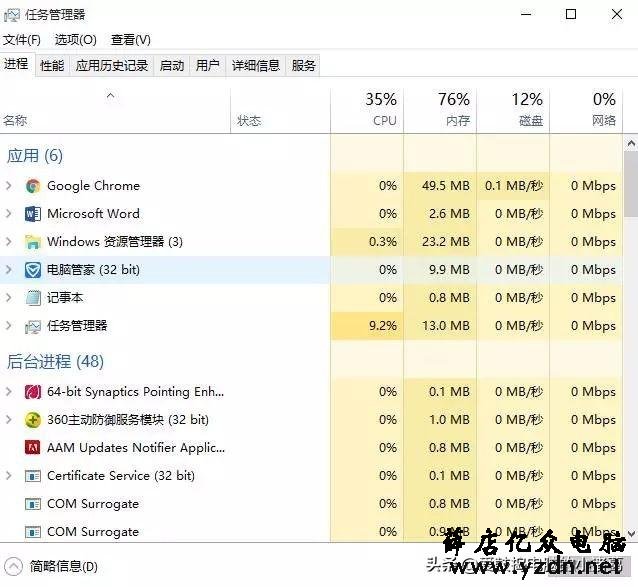This screenshot has width=638, height=587.
Task: Sort by the 磁盘 12% column header
Action: coord(513,111)
